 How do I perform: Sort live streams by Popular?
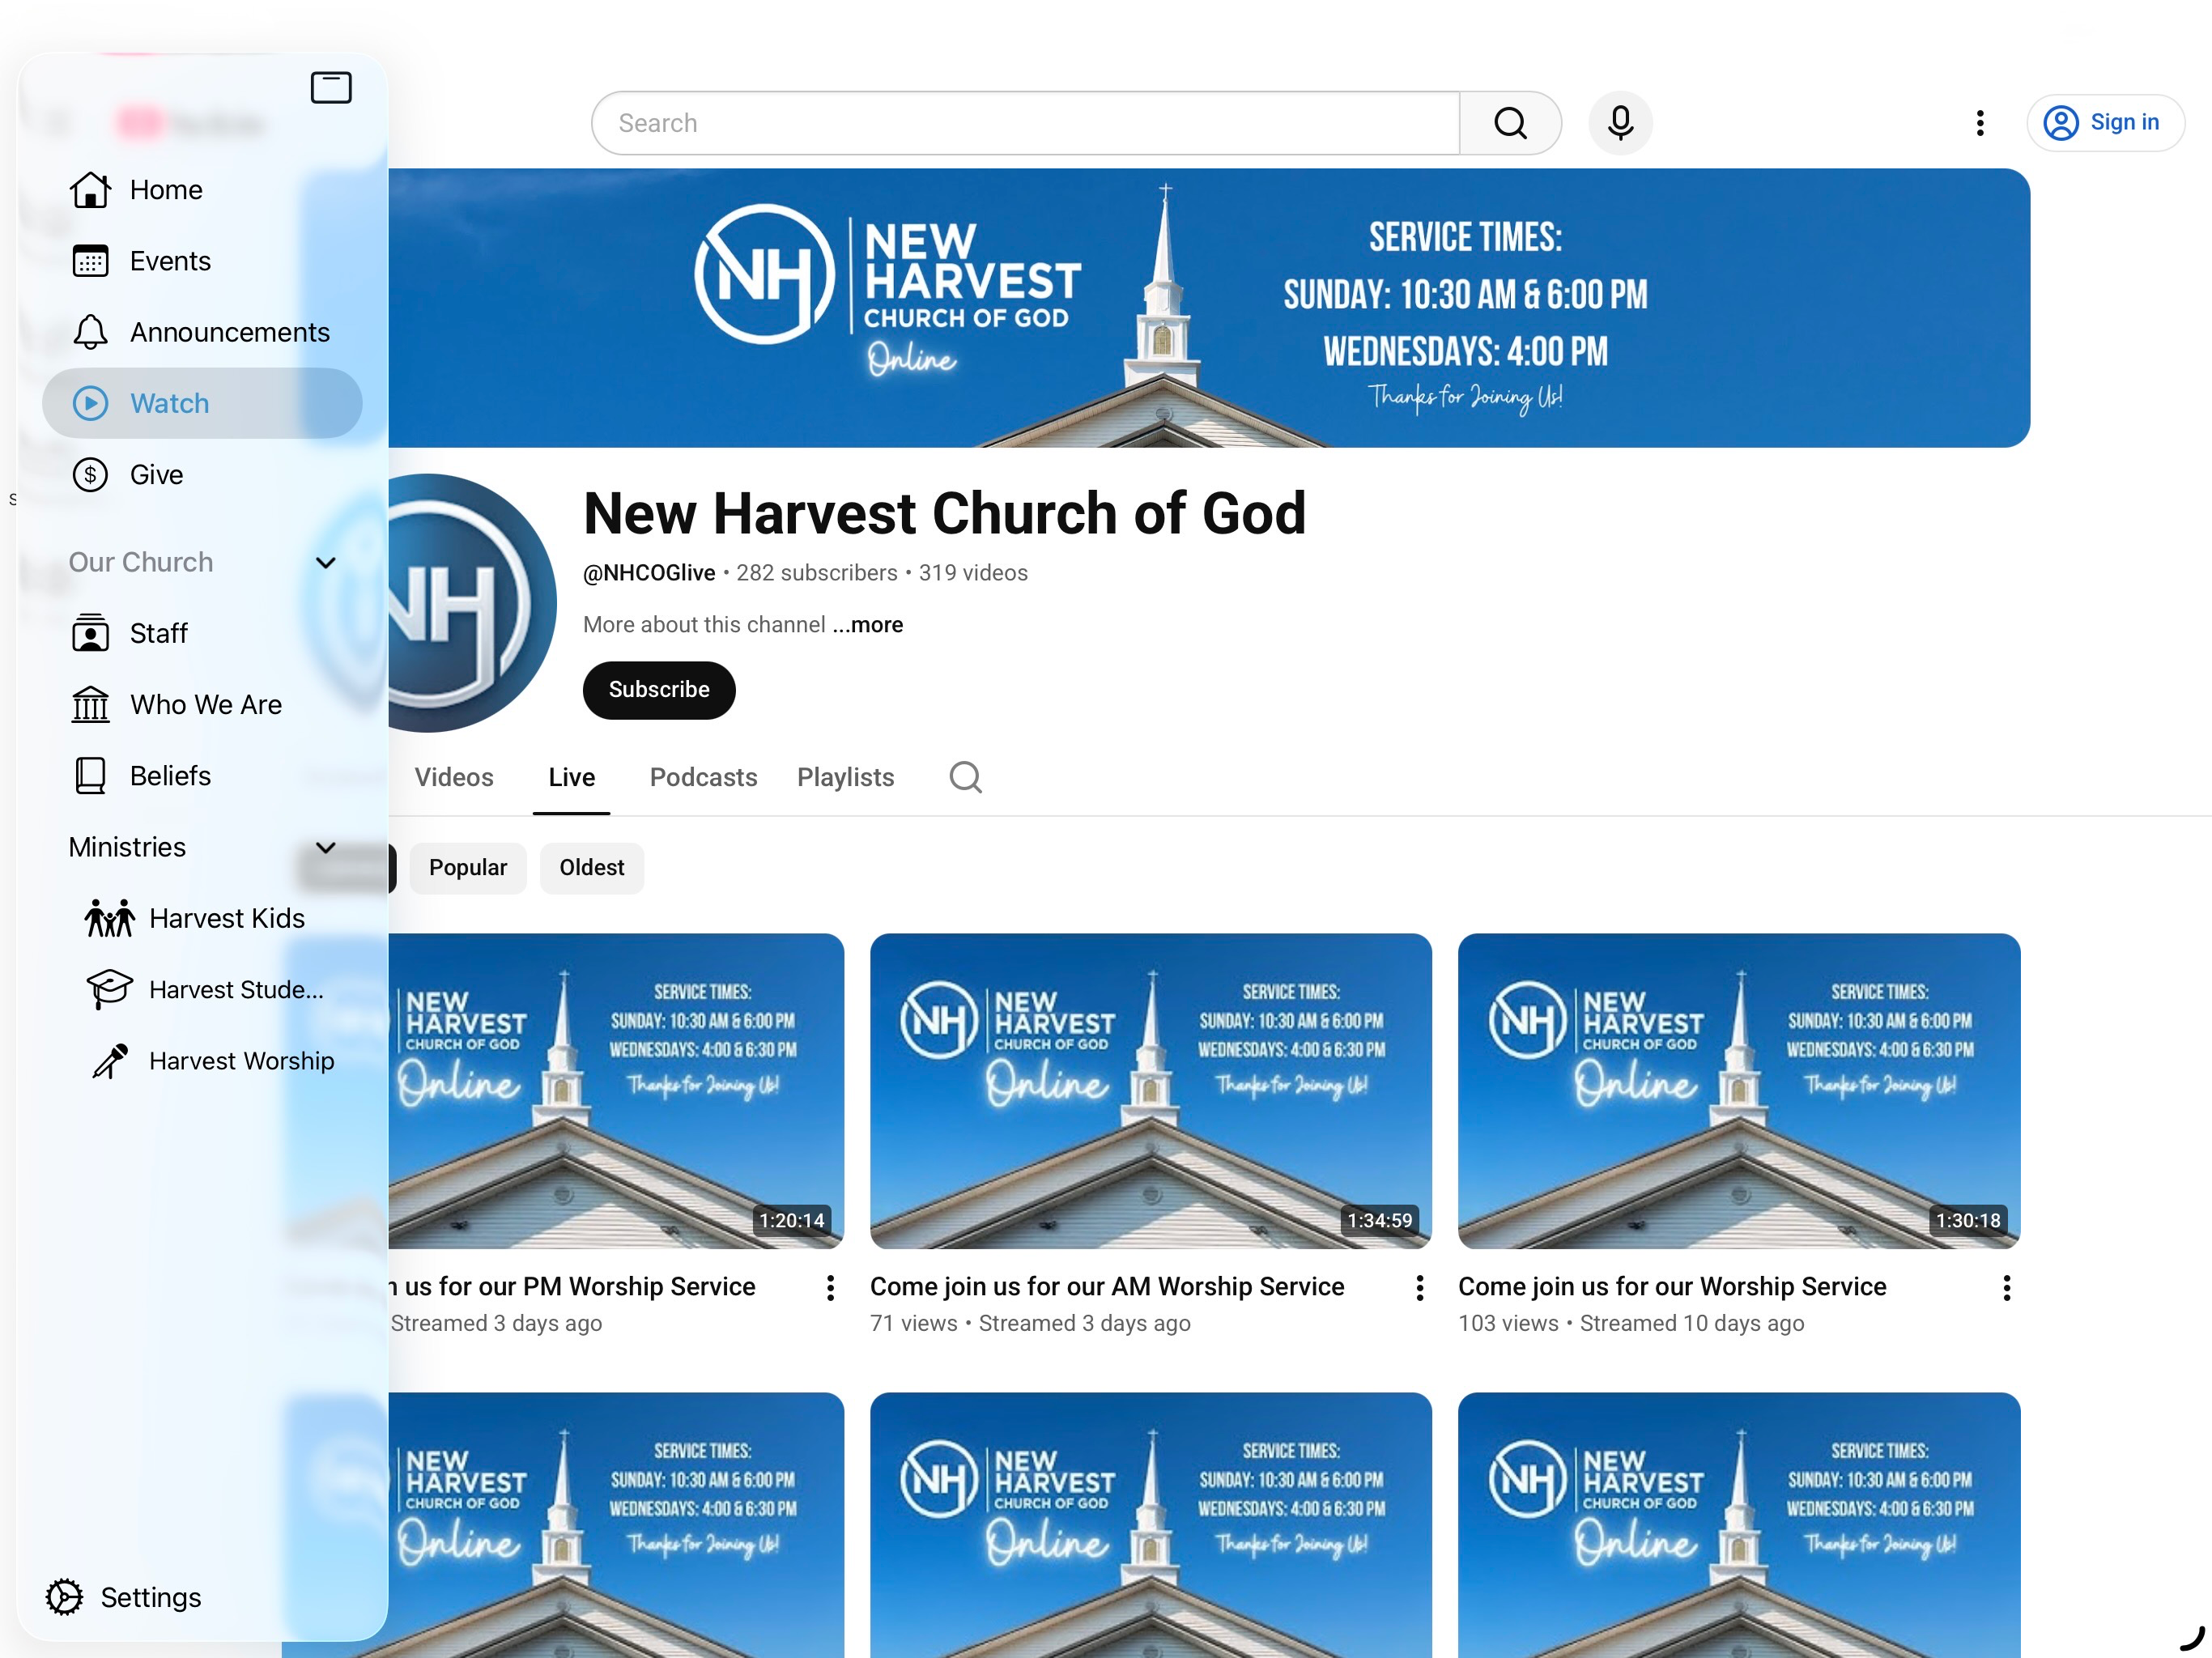point(467,867)
